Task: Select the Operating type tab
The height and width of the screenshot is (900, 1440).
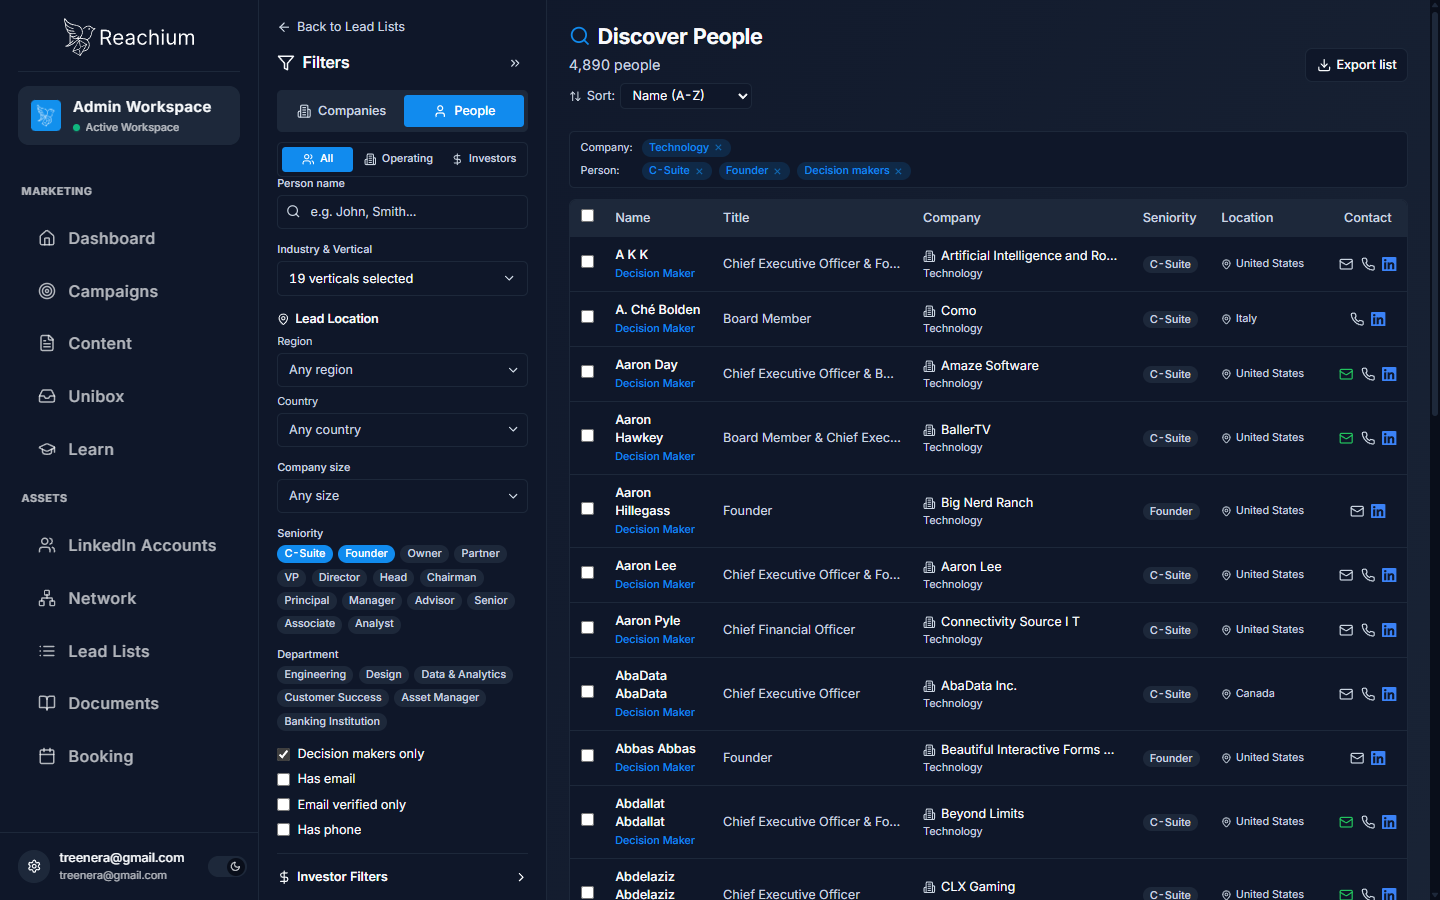Action: coord(398,159)
